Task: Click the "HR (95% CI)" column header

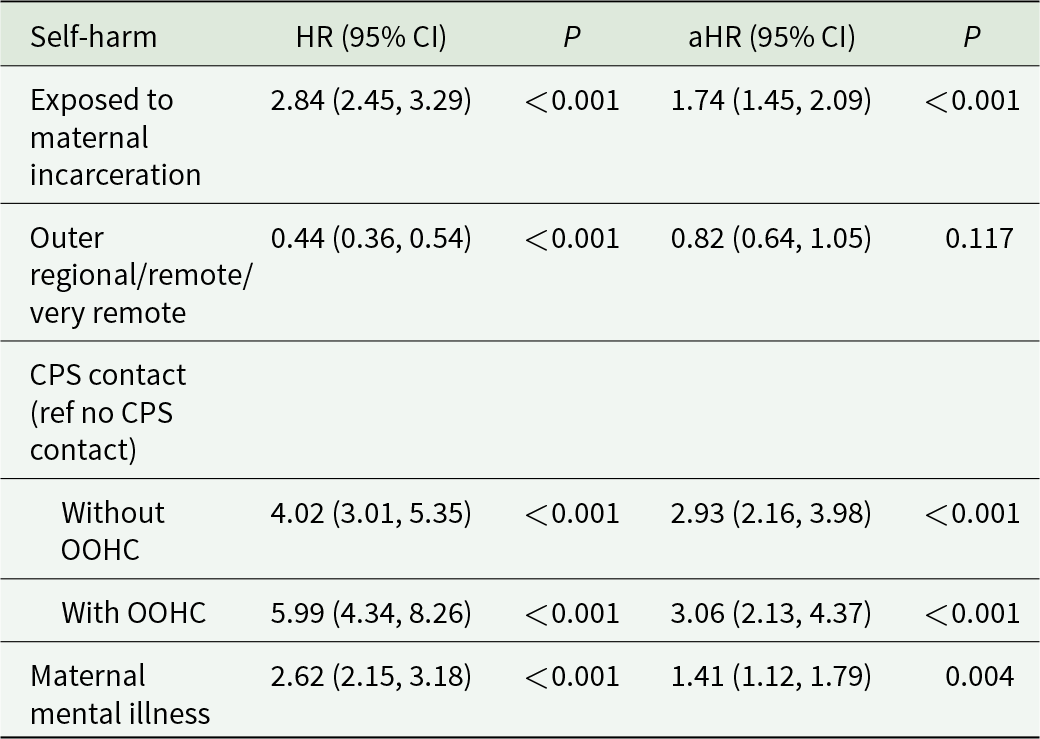Action: [371, 37]
